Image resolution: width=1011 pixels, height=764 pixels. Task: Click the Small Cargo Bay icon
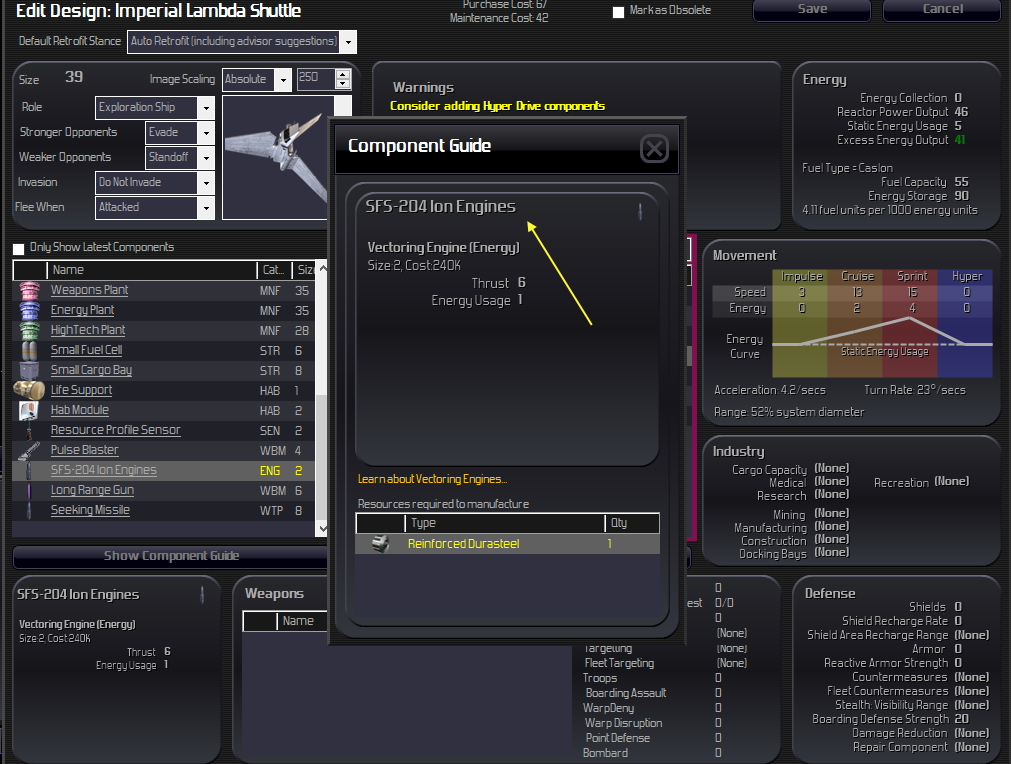click(x=30, y=371)
